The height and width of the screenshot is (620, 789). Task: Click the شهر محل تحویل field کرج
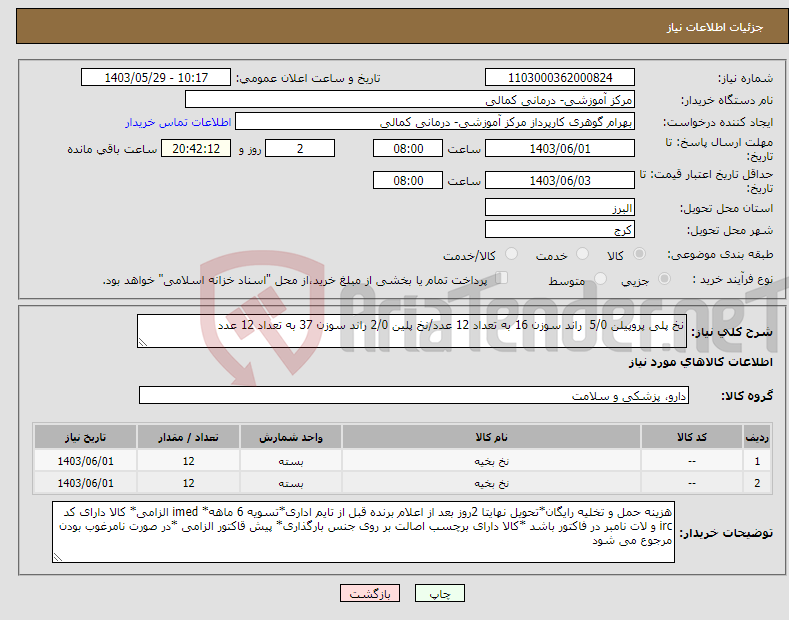click(560, 229)
